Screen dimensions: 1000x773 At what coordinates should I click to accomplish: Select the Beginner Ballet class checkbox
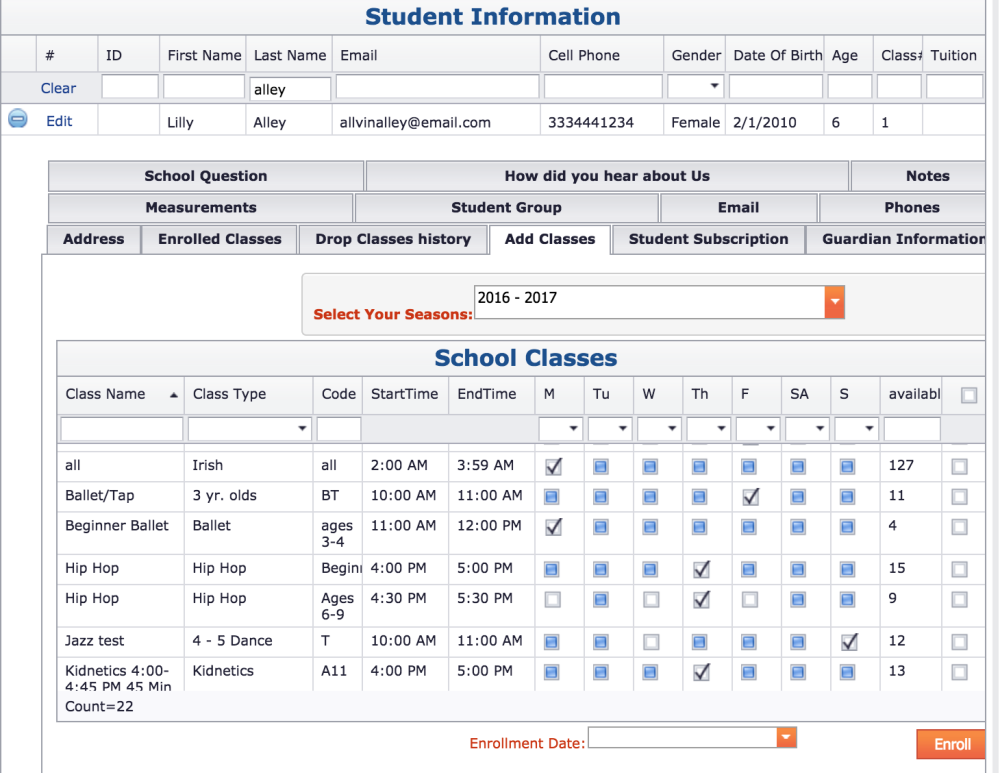(959, 527)
